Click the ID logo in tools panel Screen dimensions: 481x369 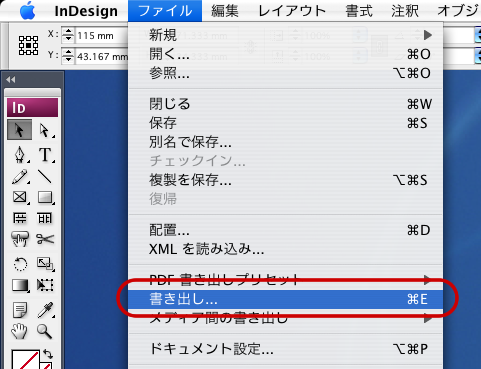coord(32,107)
